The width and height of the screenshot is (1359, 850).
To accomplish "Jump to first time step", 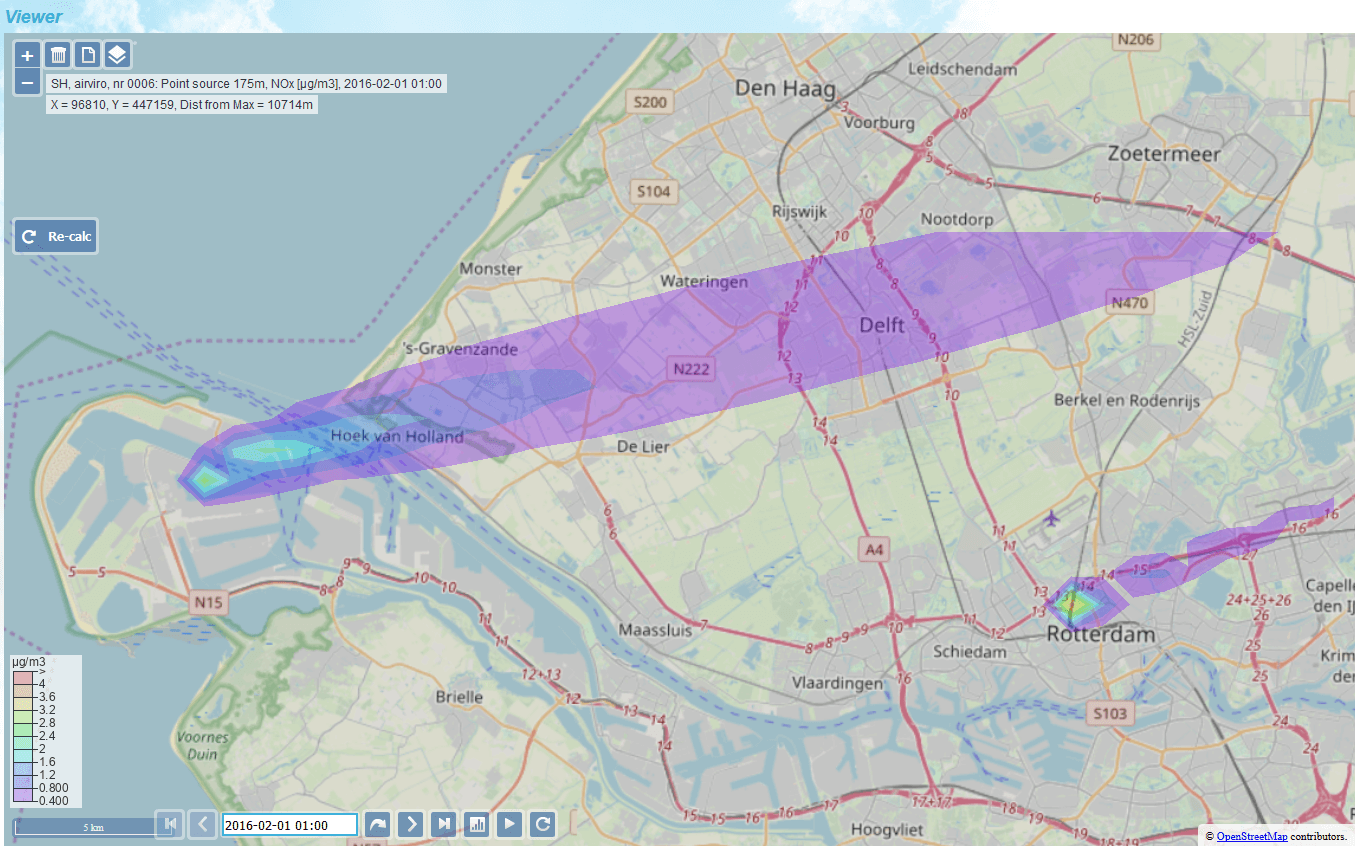I will [x=170, y=824].
